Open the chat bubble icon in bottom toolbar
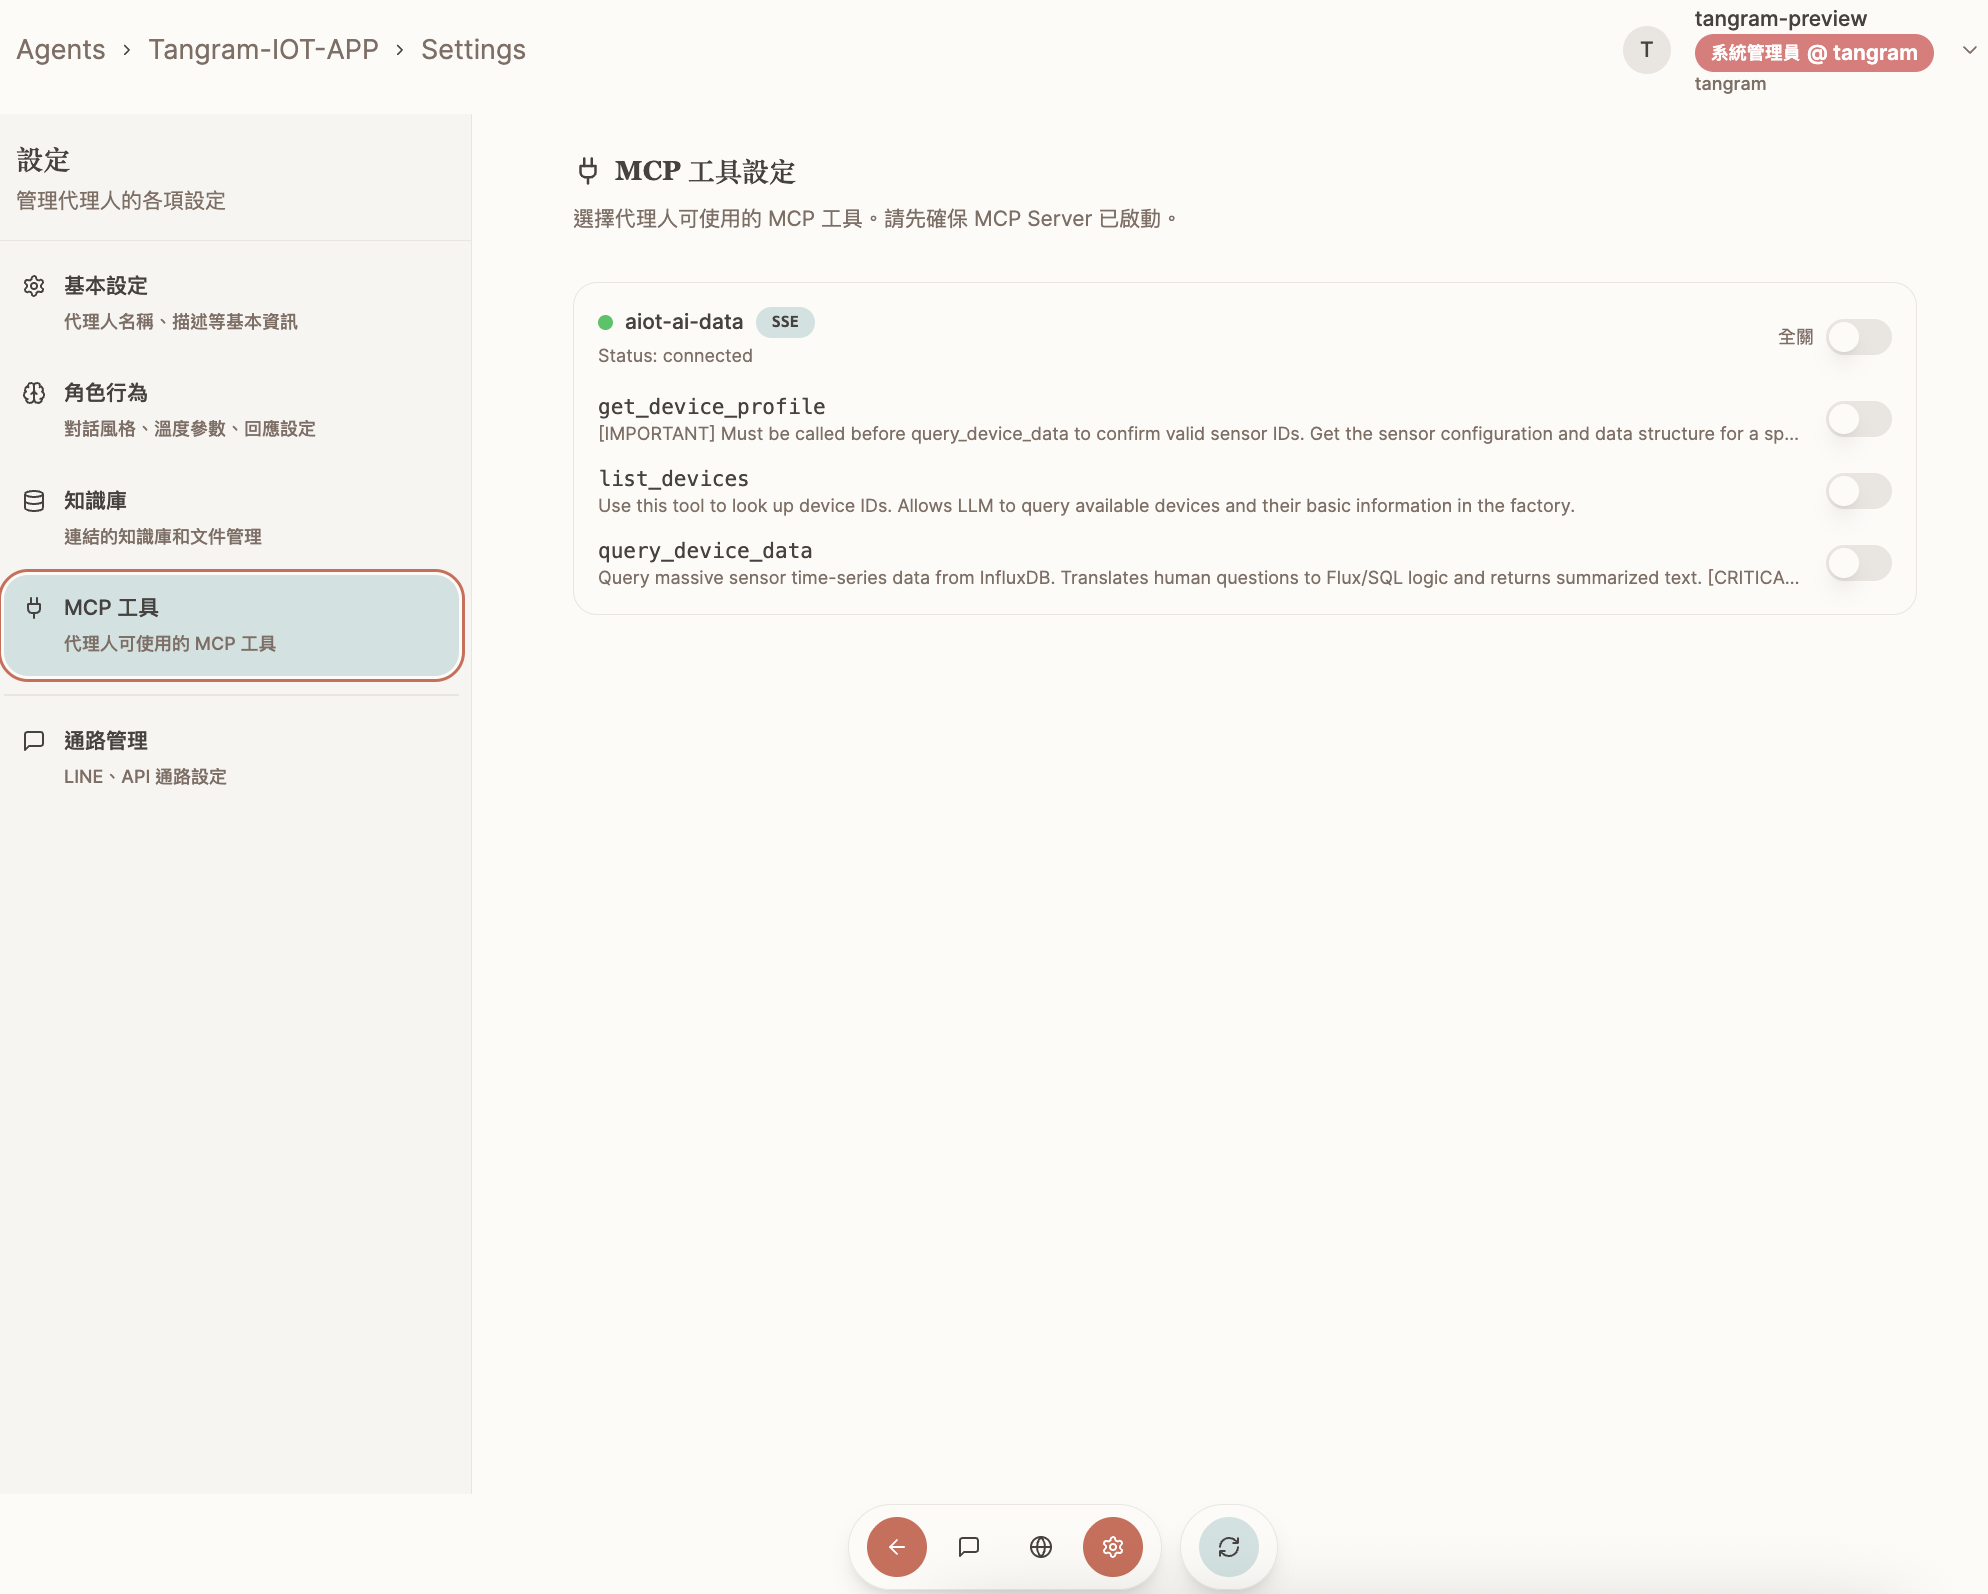The height and width of the screenshot is (1594, 1988). tap(968, 1547)
